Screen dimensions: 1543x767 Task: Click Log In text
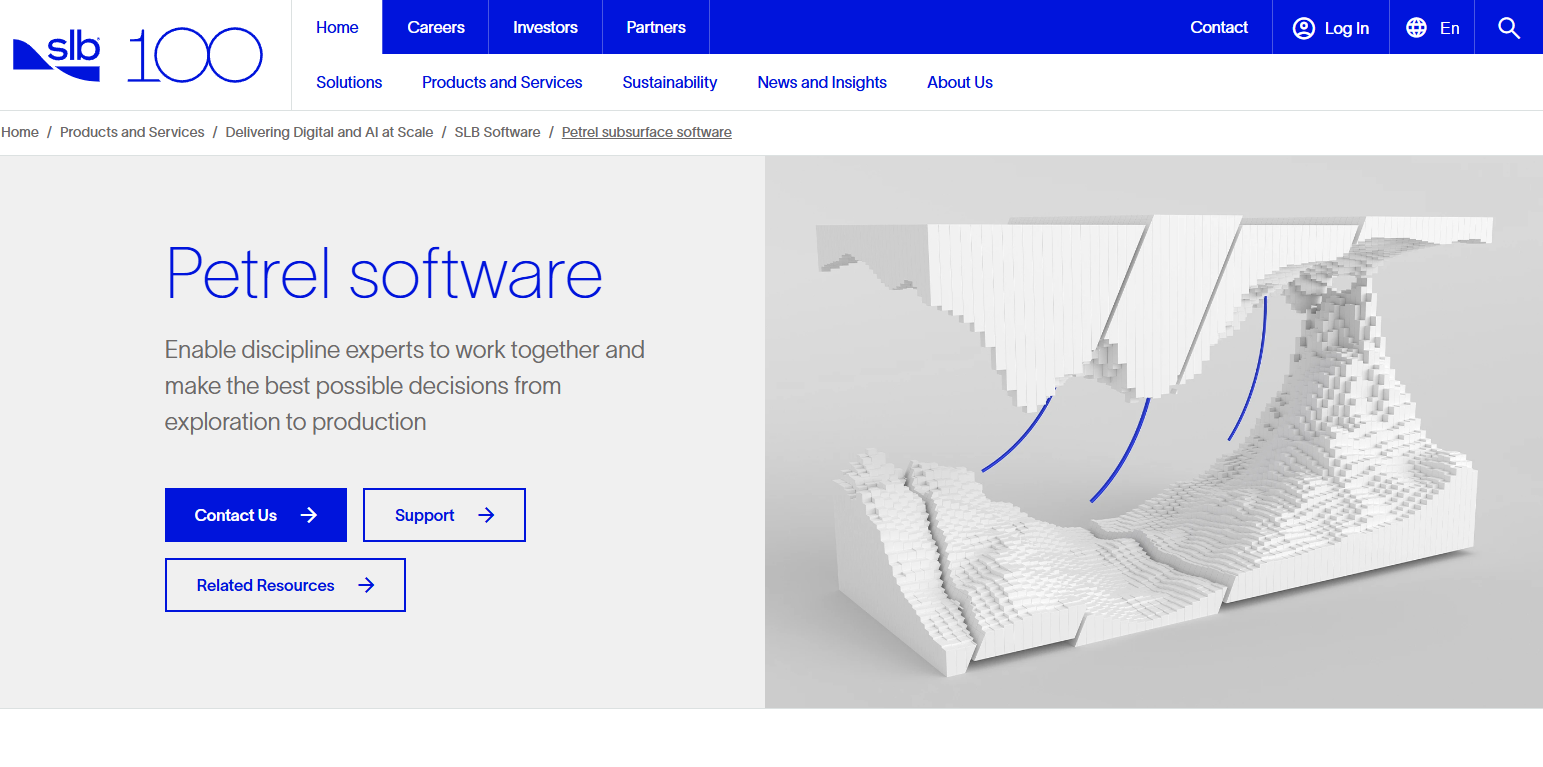(1347, 28)
